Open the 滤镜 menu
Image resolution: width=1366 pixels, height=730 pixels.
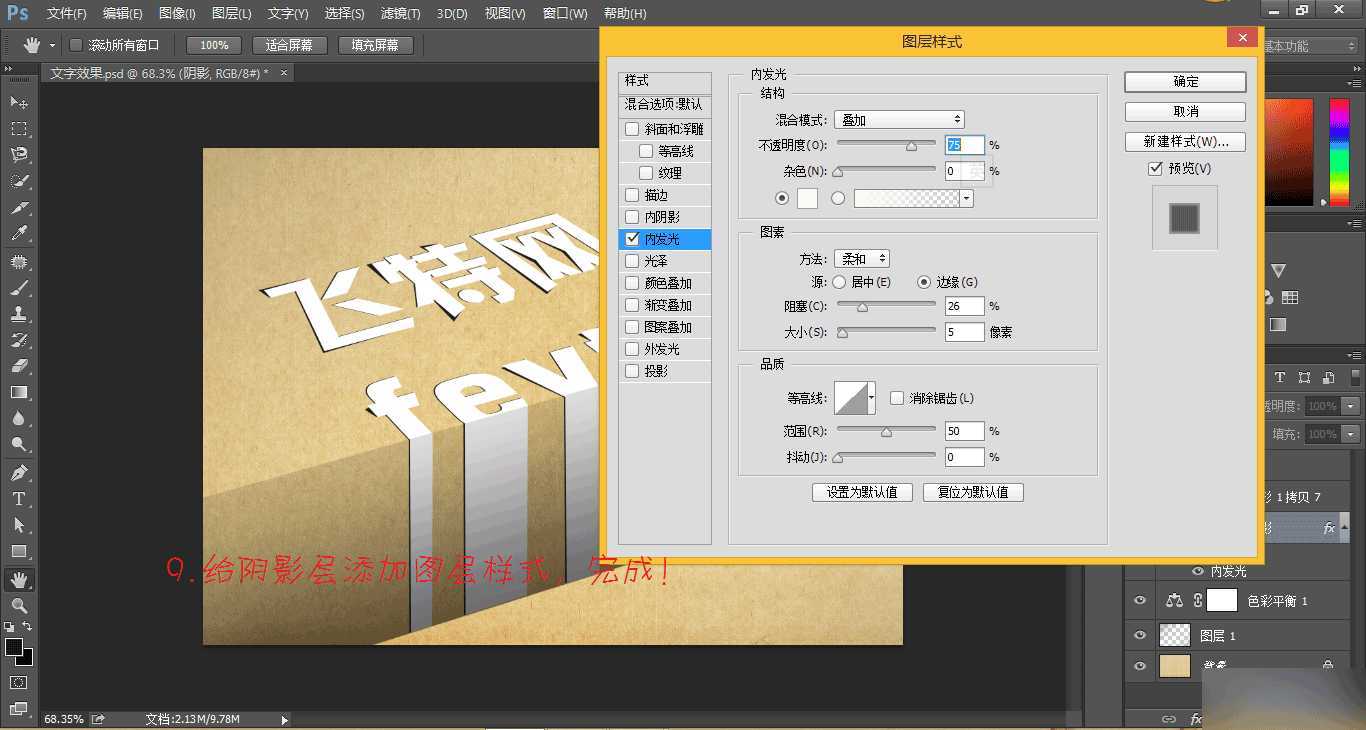pos(400,13)
